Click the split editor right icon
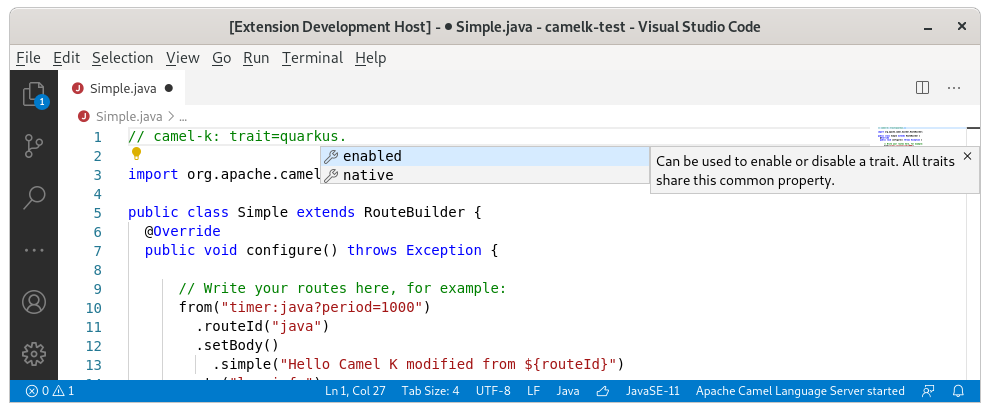Viewport: 990px width, 412px height. [923, 89]
